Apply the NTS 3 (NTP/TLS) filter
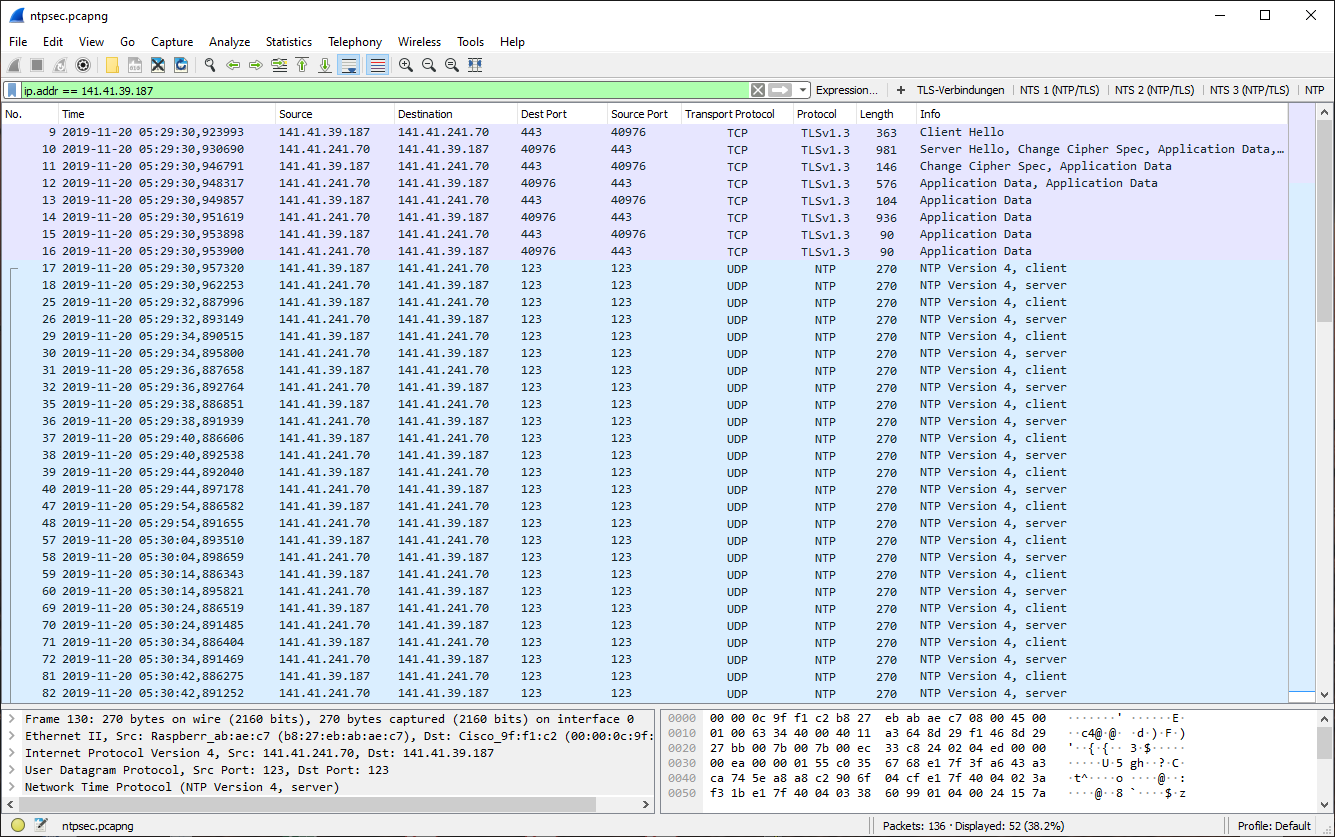The height and width of the screenshot is (837, 1335). 1249,90
